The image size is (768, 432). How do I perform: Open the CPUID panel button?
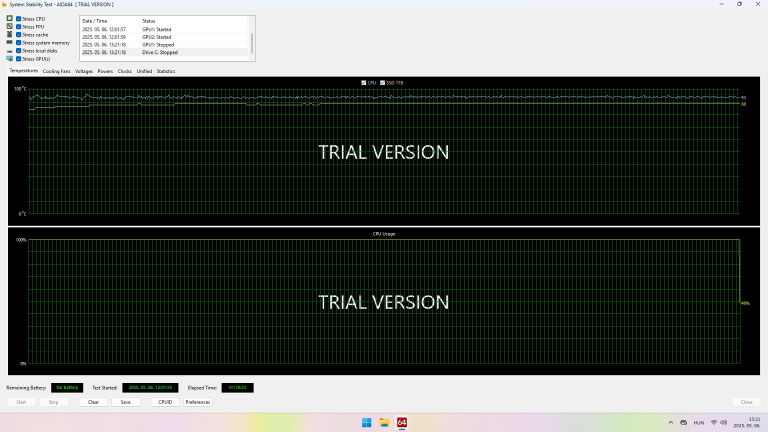point(165,402)
